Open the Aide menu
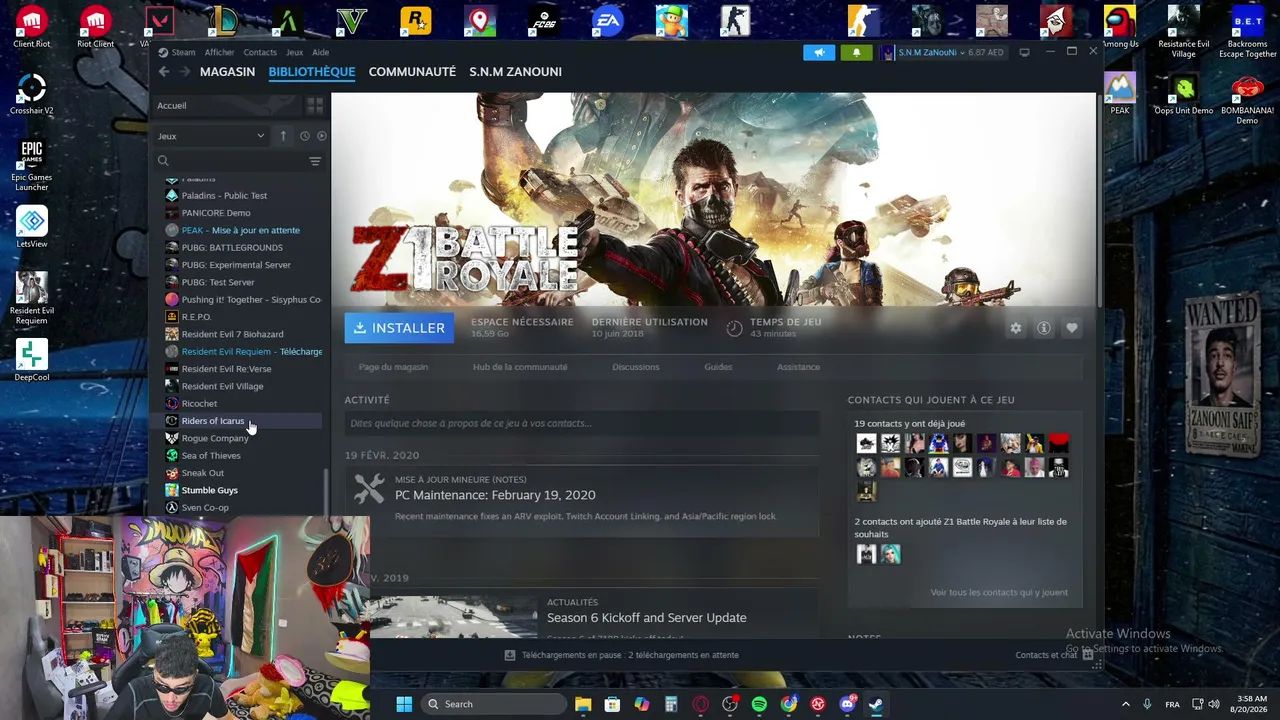The image size is (1280, 720). (x=320, y=52)
